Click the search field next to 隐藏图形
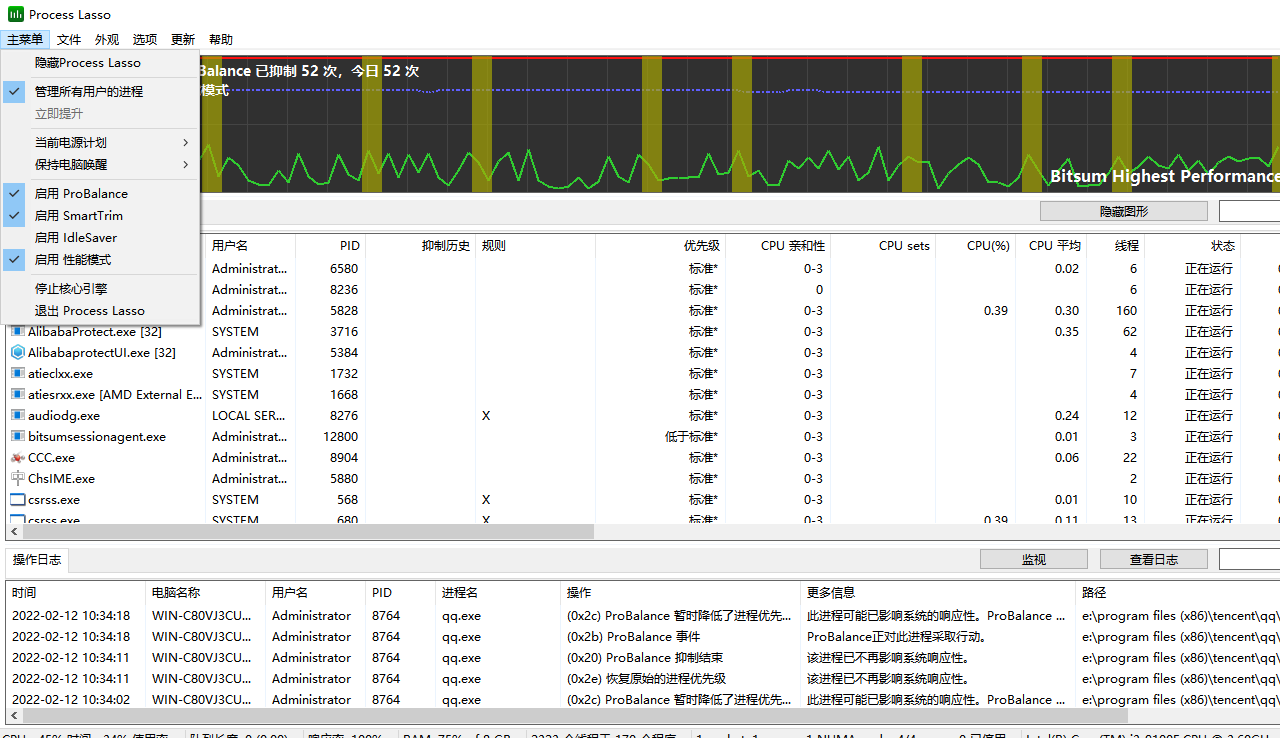Viewport: 1280px width, 738px height. 1249,211
